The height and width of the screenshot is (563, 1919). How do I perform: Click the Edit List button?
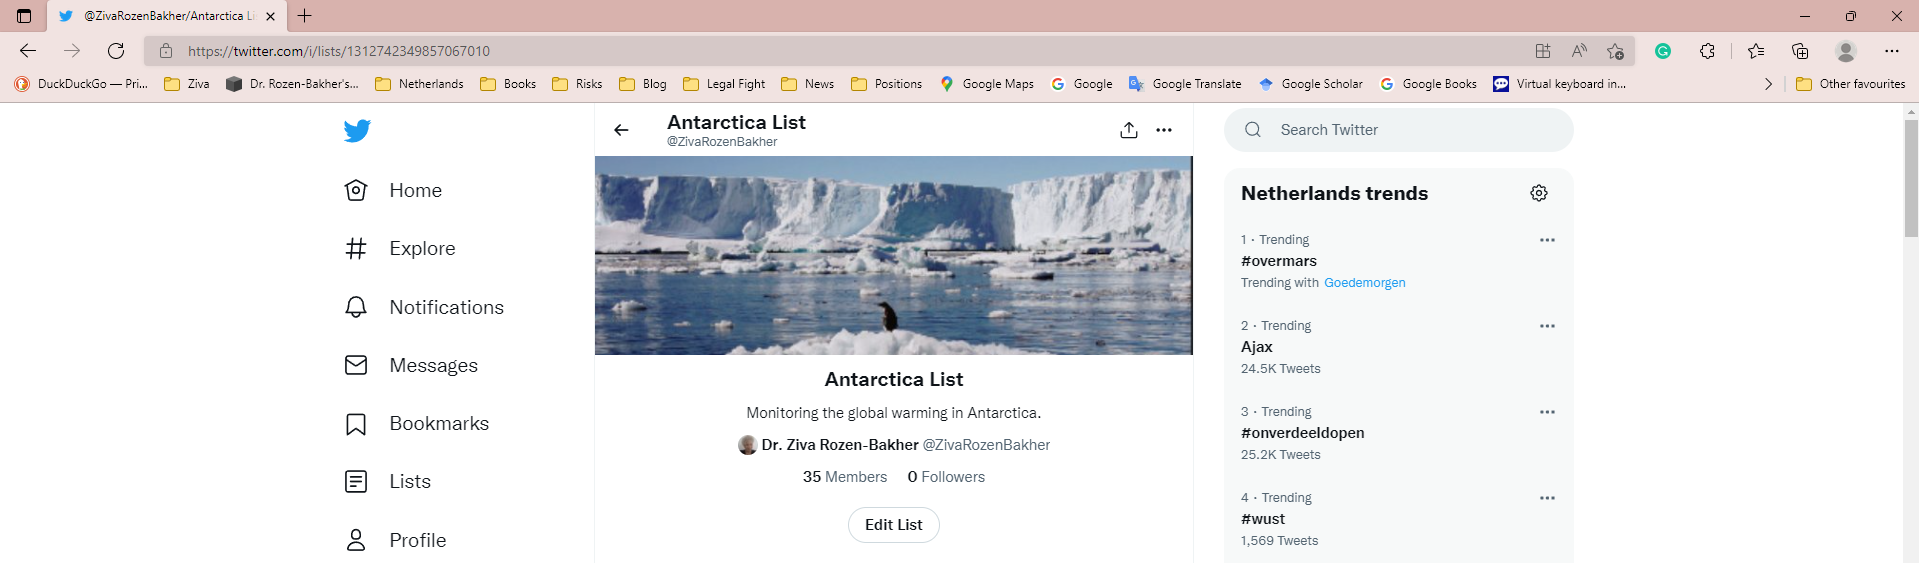[x=894, y=525]
